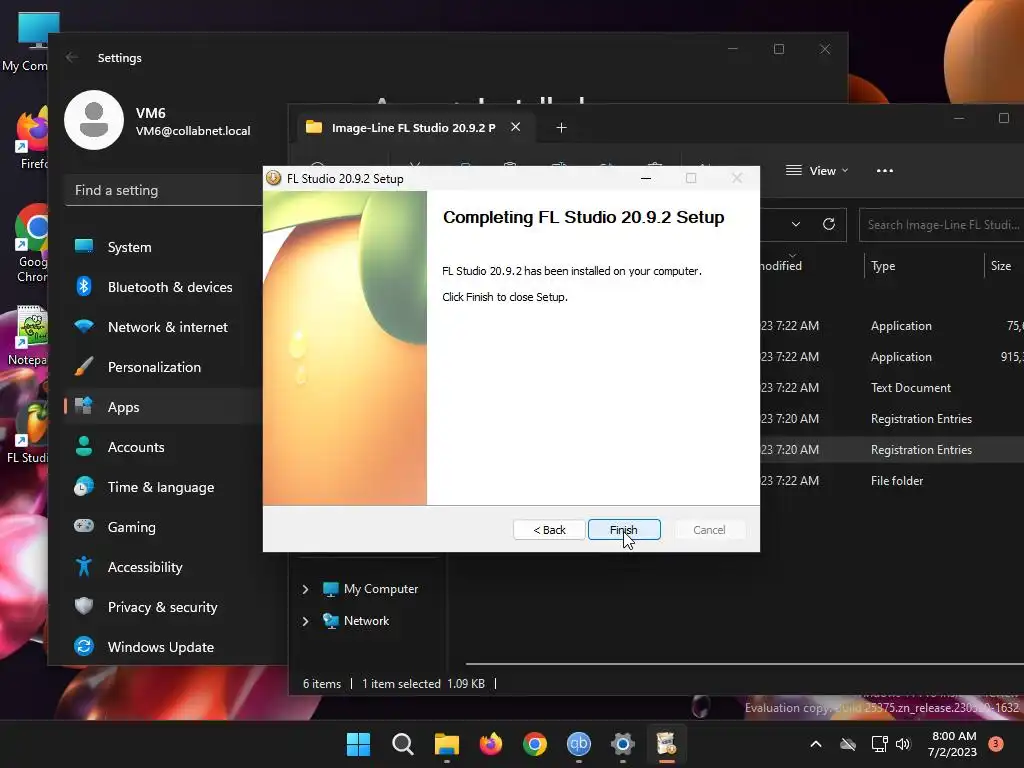Click the Accessibility figure icon
1024x768 pixels.
(84, 566)
